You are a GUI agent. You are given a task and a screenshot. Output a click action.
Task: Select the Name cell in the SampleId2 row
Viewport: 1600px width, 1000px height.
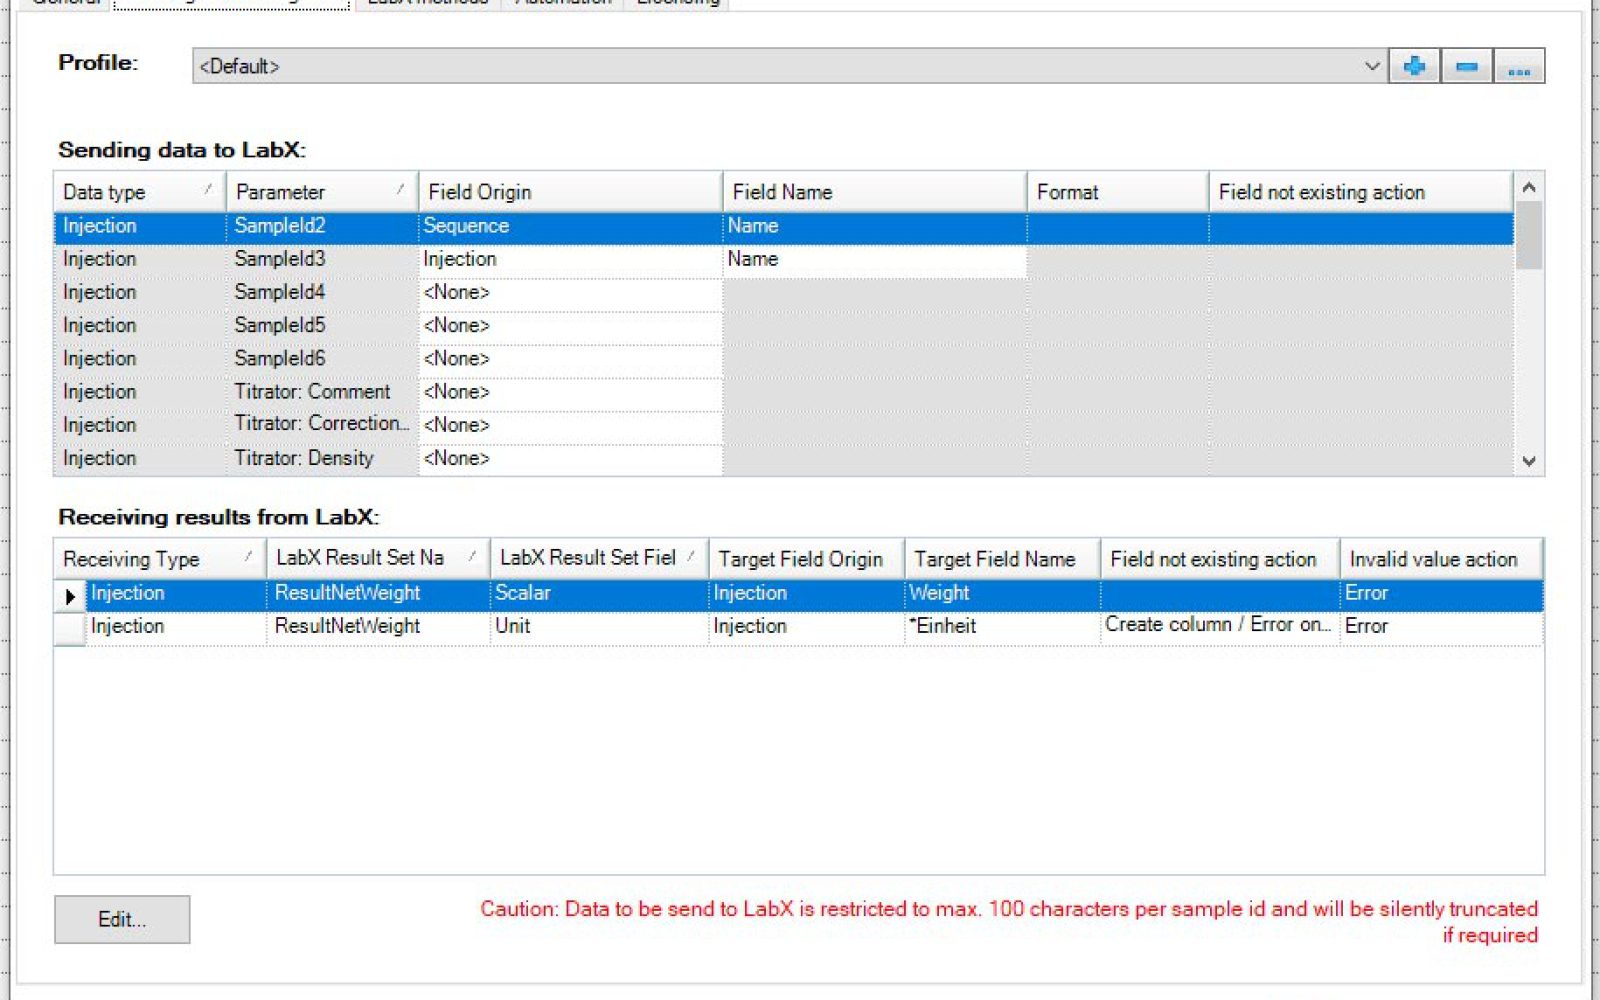click(x=875, y=226)
